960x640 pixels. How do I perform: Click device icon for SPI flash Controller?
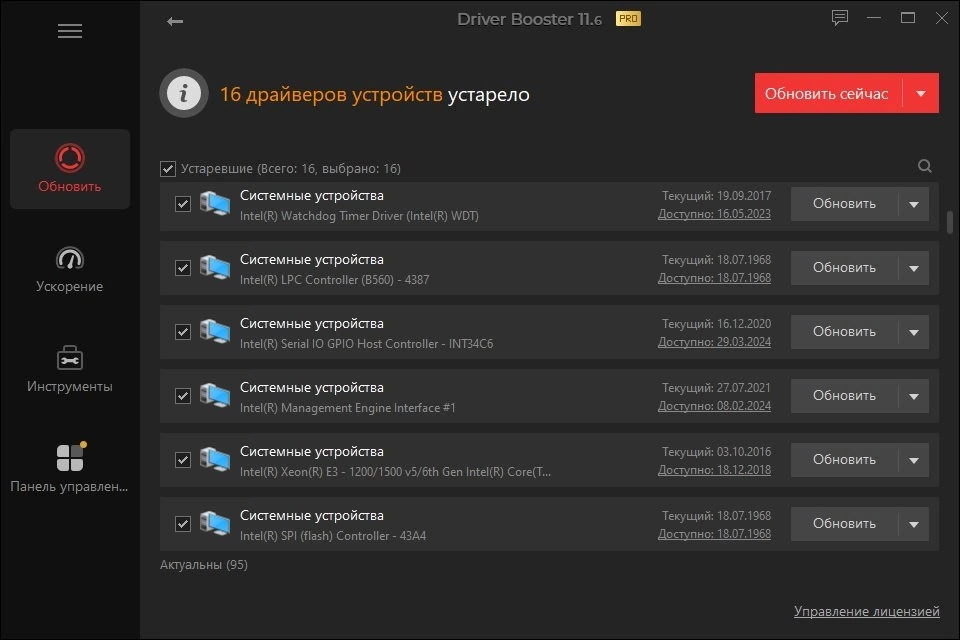pyautogui.click(x=215, y=524)
